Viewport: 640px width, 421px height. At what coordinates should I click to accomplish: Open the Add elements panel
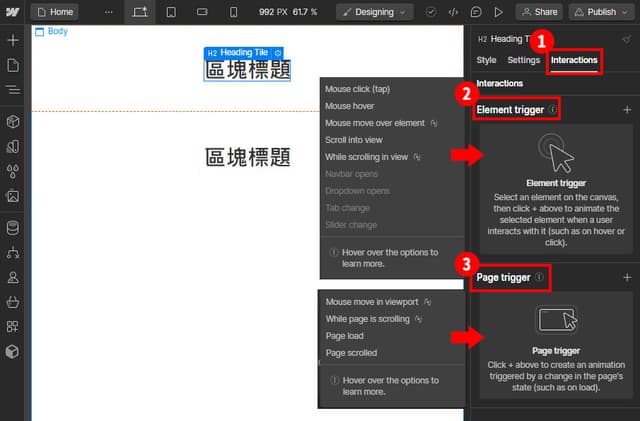click(13, 40)
